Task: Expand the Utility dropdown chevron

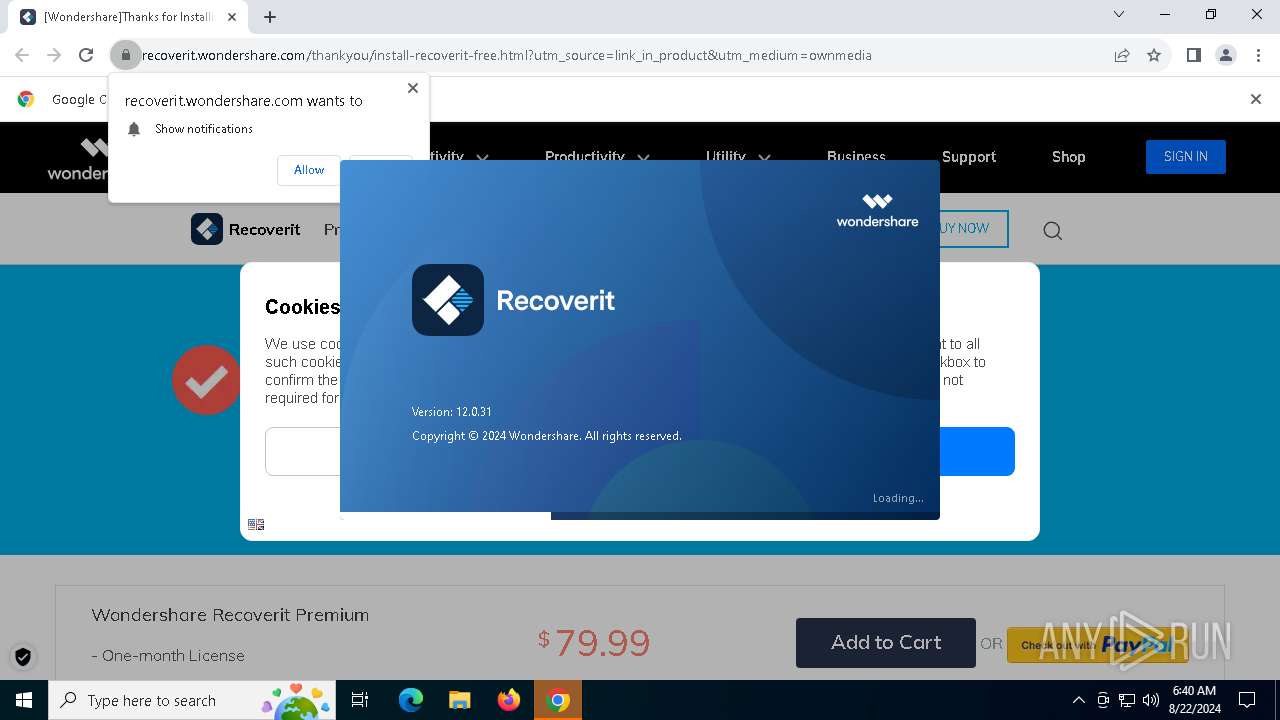Action: [764, 158]
